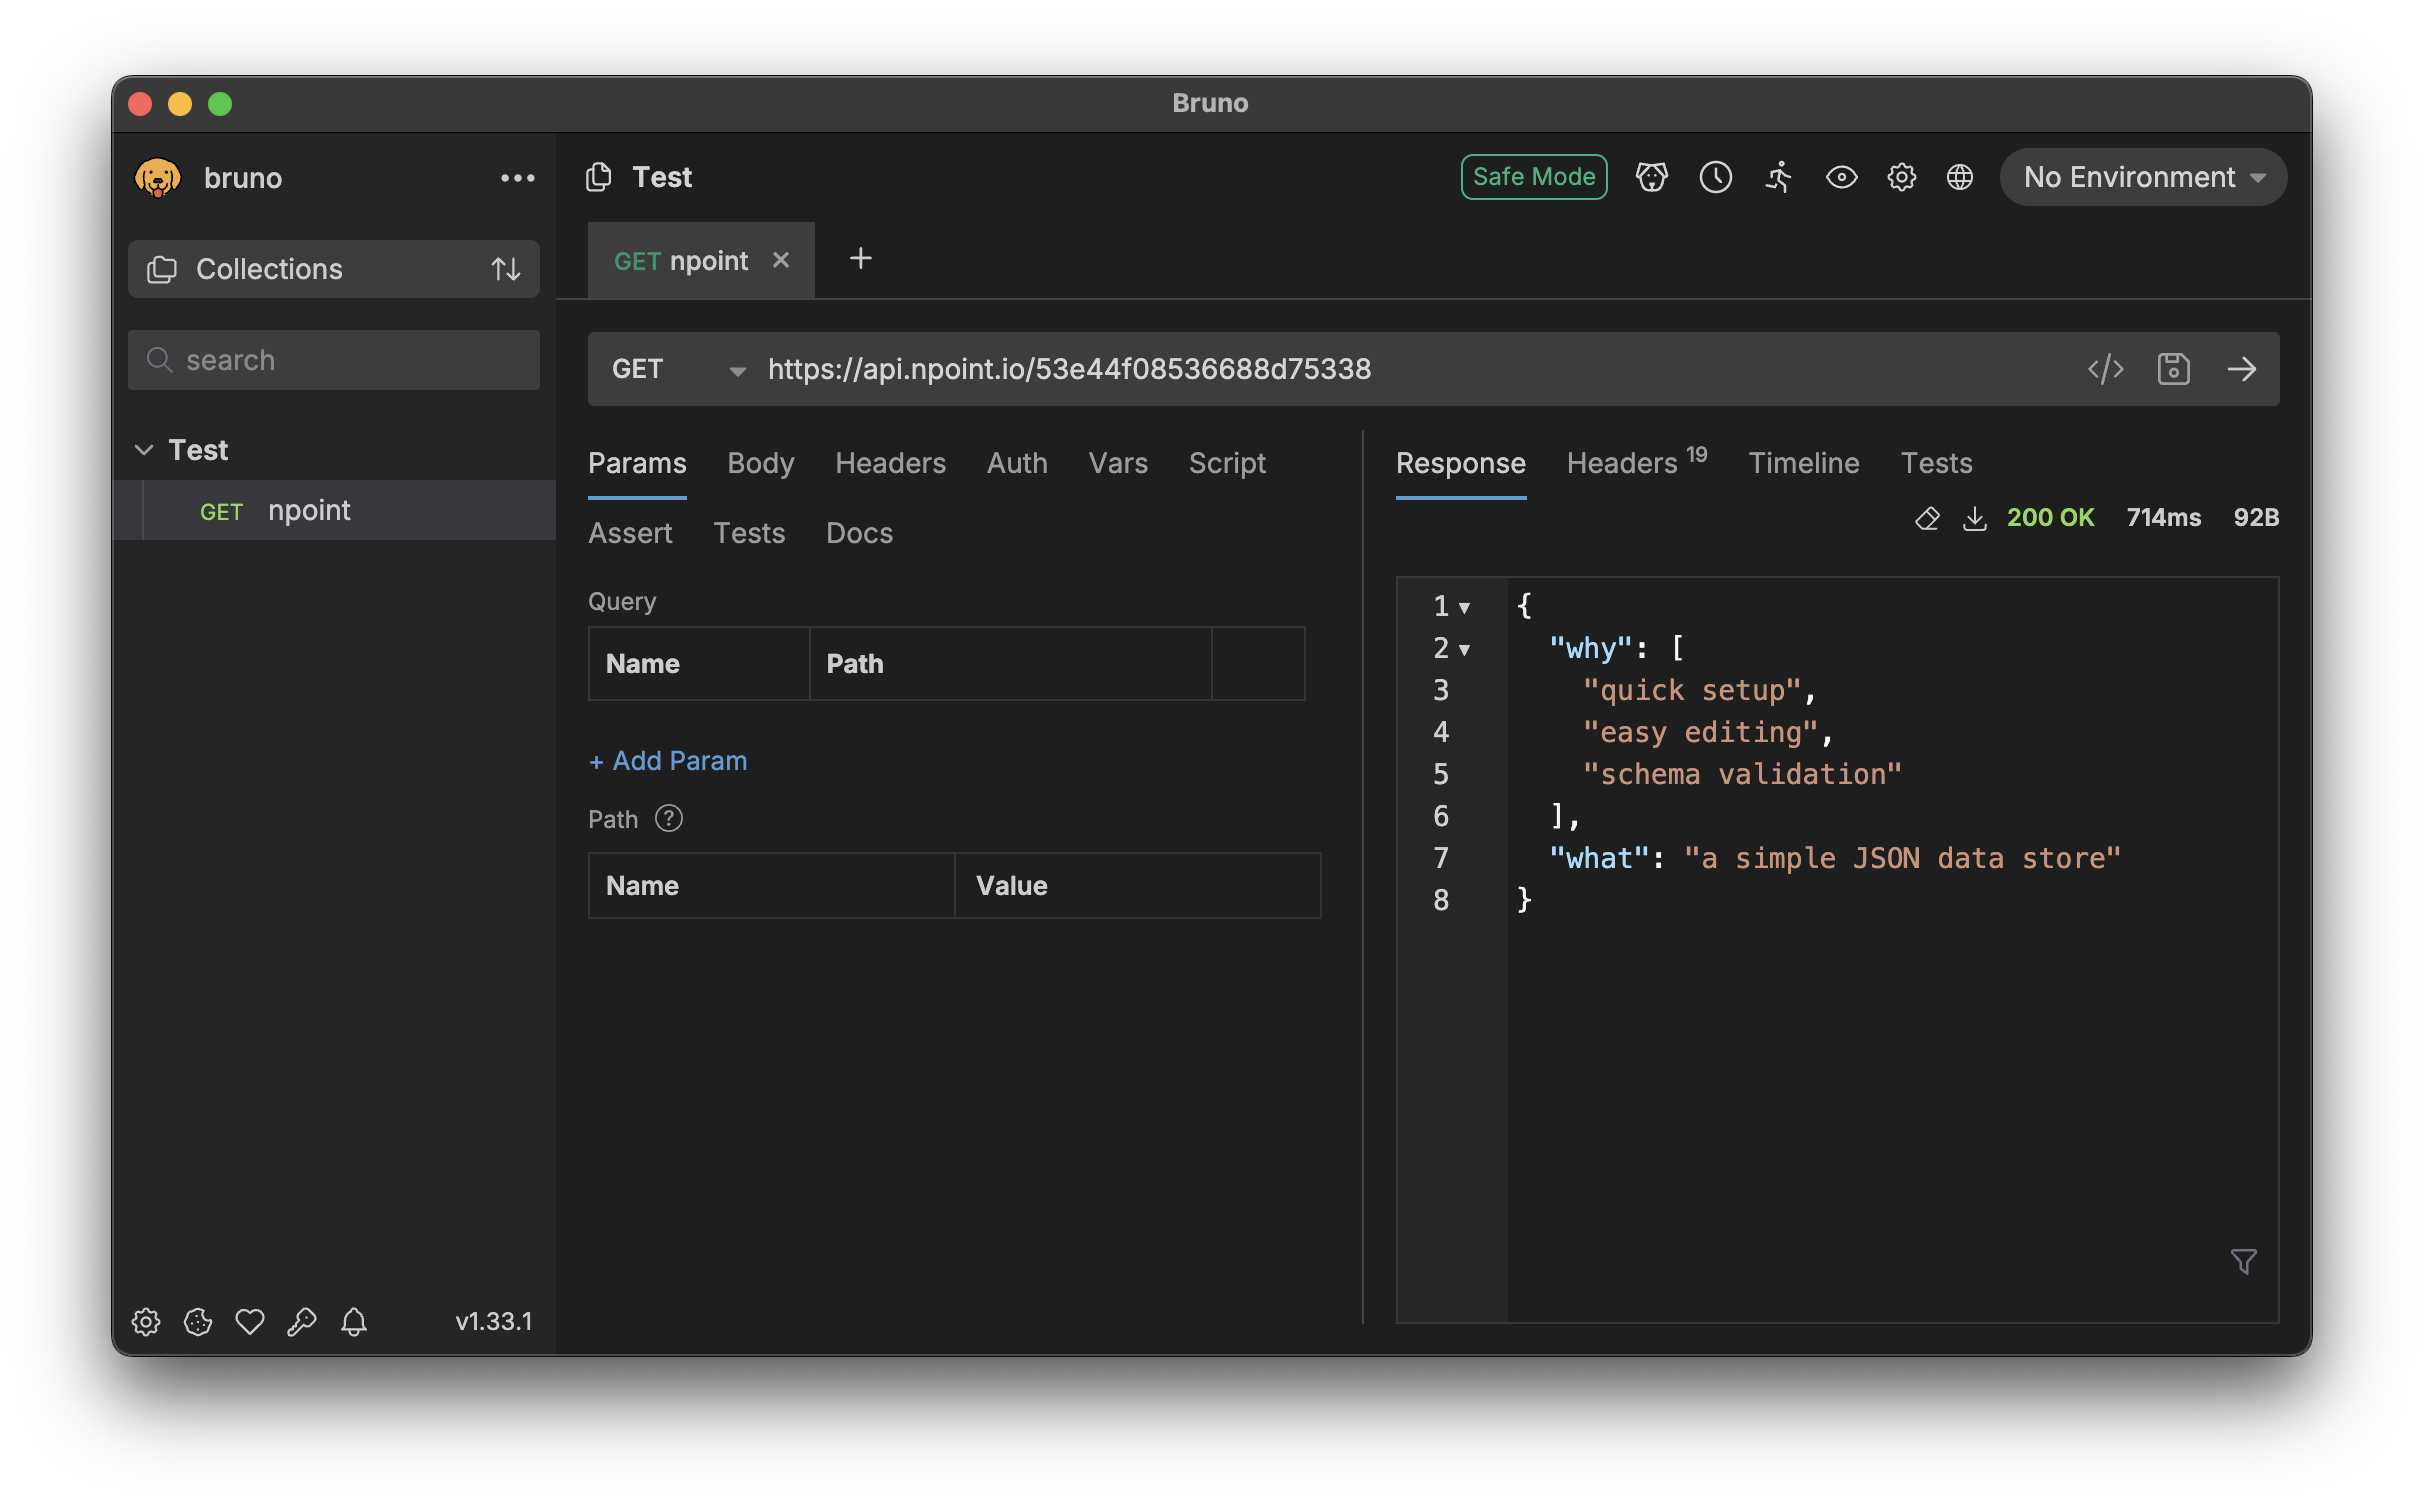Open the response Tests tab
The image size is (2424, 1504).
tap(1936, 463)
